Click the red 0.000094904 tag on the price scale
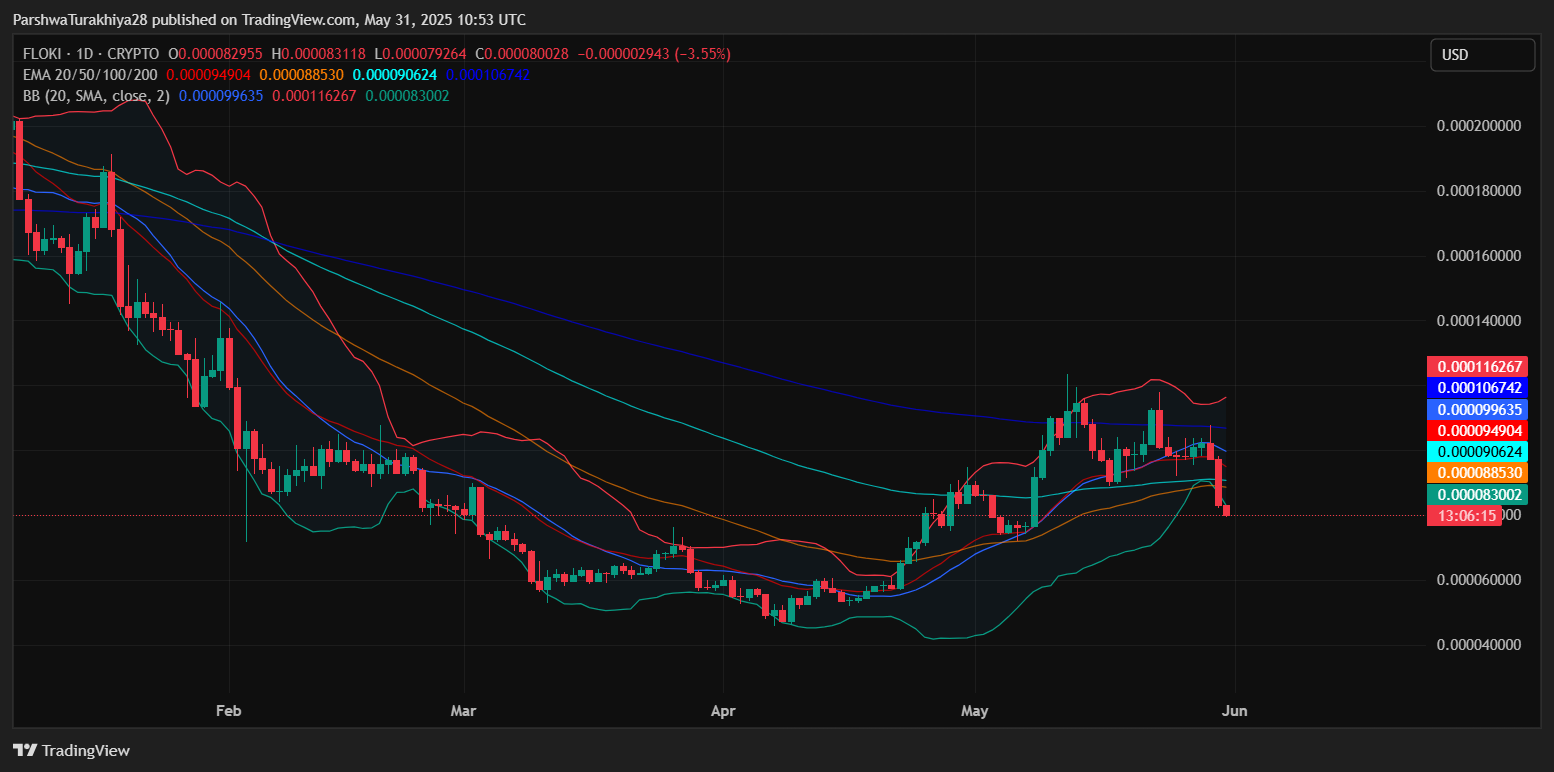Screen dimensions: 1554x772 pyautogui.click(x=1479, y=431)
